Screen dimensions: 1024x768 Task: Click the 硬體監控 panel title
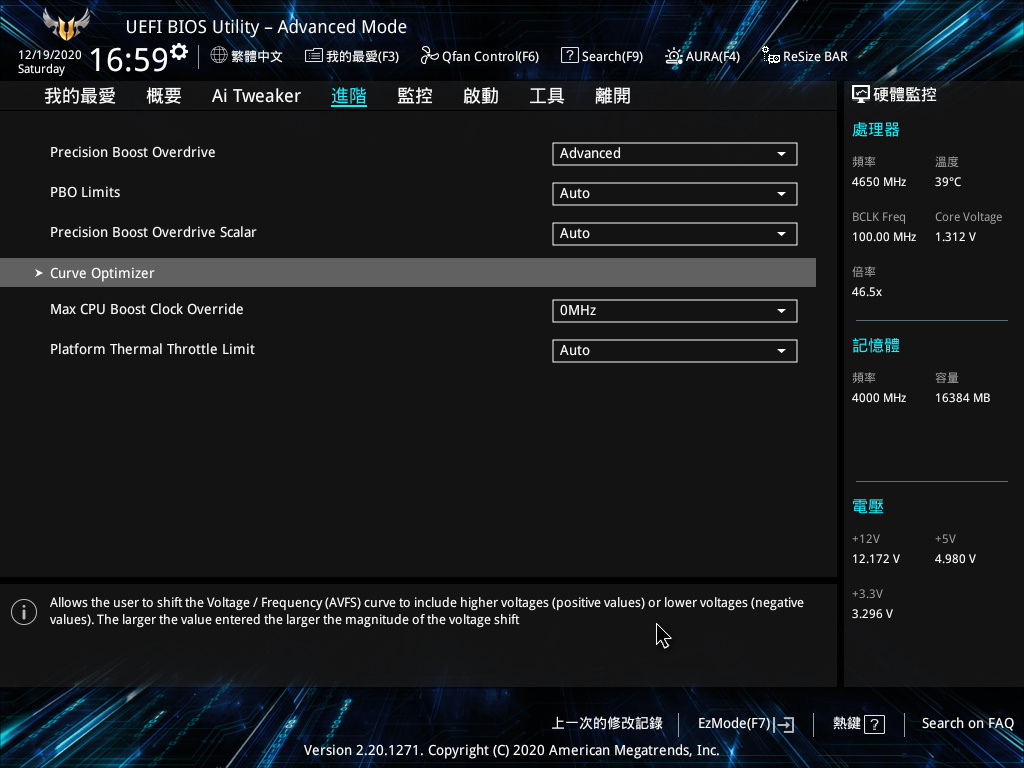(x=904, y=95)
